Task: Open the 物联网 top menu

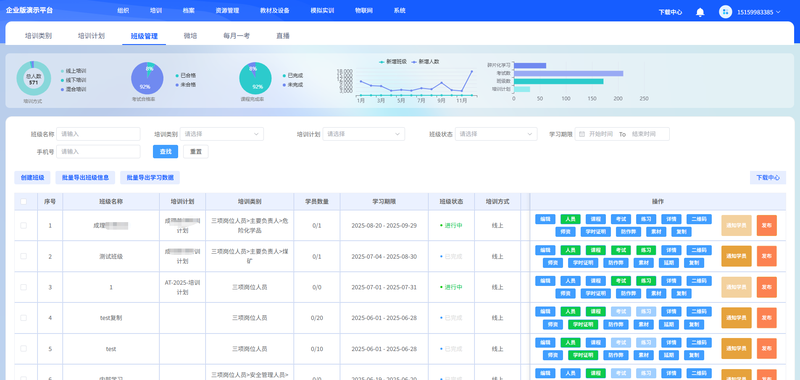Action: click(364, 11)
